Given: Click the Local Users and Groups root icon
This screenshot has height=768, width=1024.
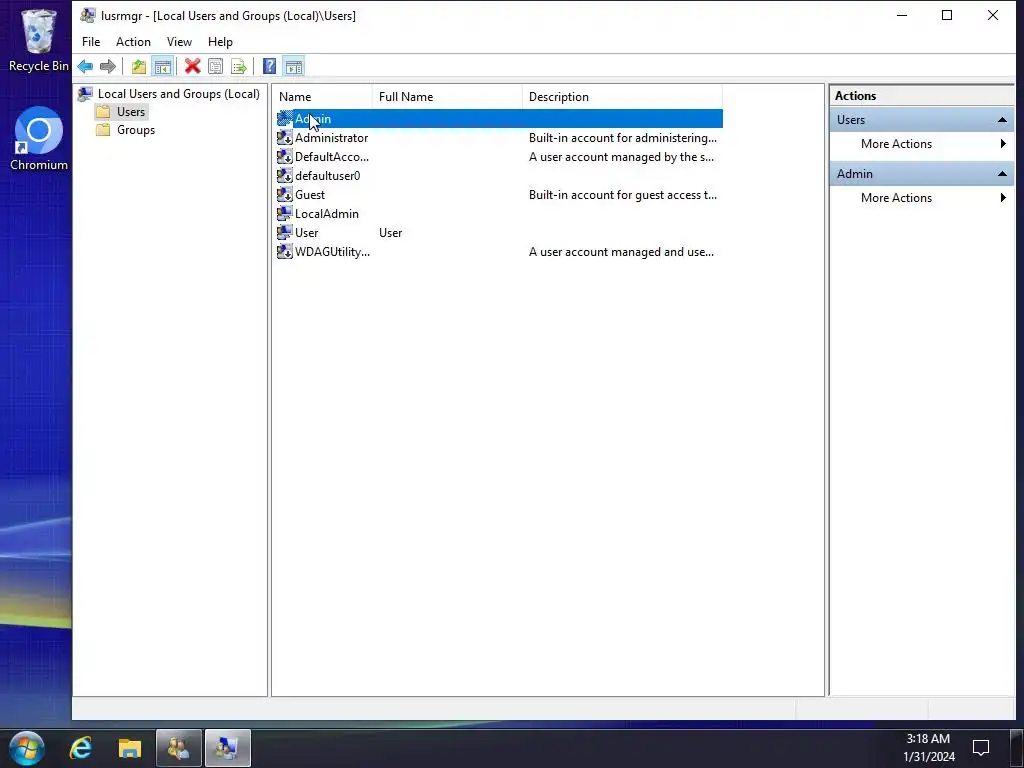Looking at the screenshot, I should pos(85,94).
